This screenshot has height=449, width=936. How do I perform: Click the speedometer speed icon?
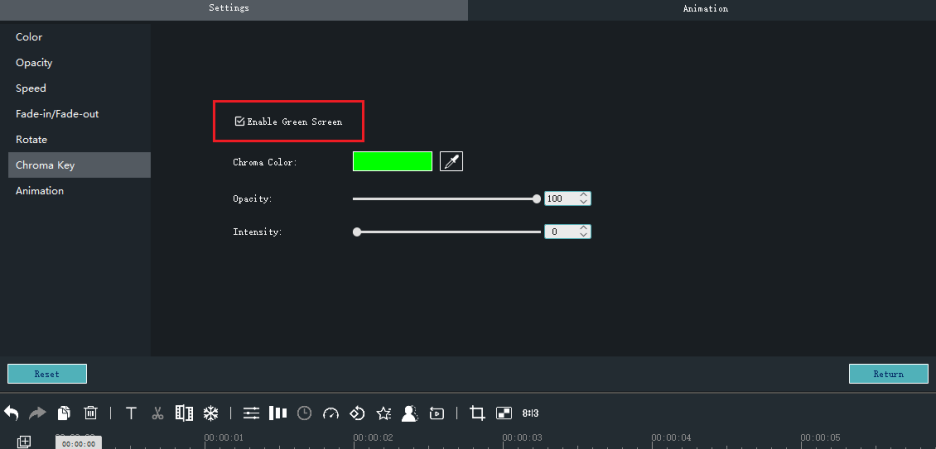pos(331,413)
